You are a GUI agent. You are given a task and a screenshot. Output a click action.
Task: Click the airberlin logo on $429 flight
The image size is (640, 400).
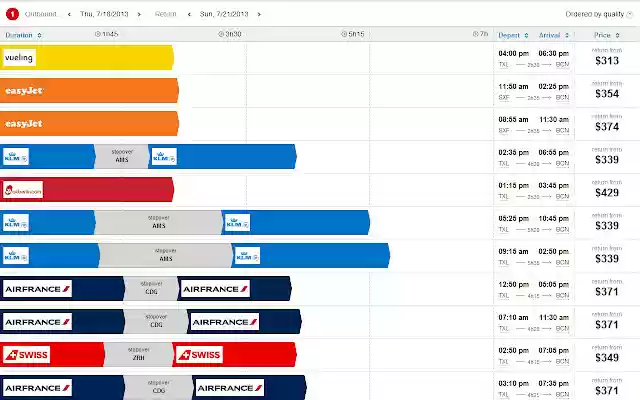tap(23, 190)
